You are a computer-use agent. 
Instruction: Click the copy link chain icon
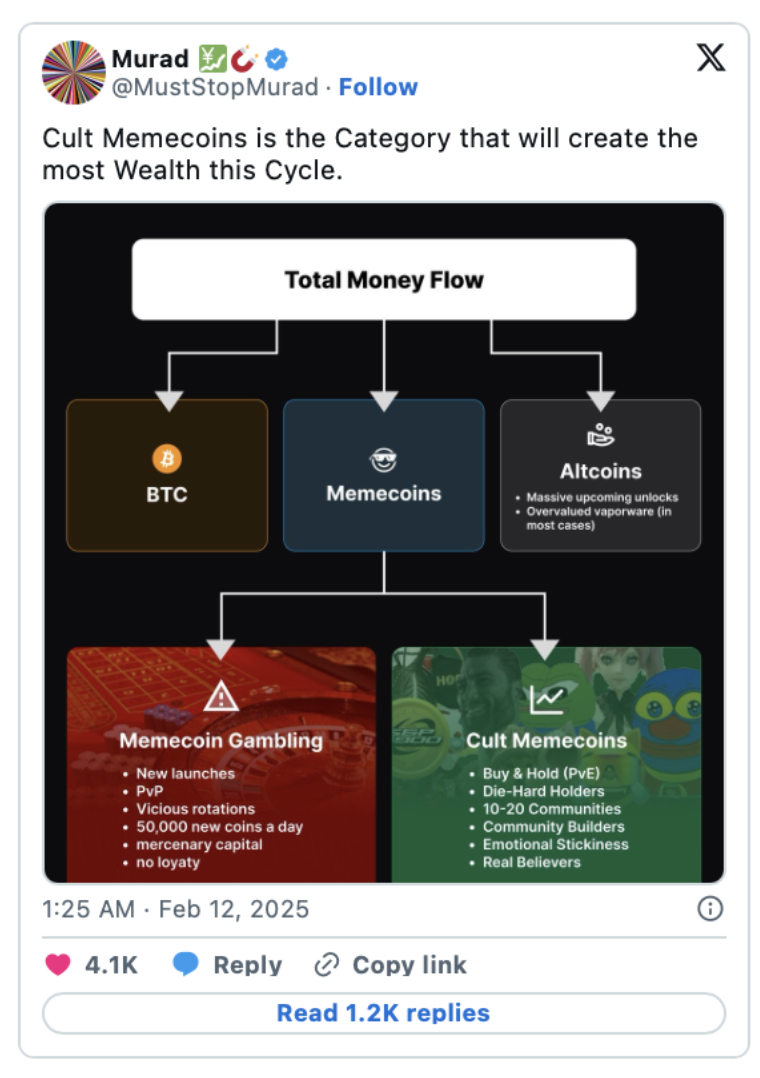click(327, 965)
